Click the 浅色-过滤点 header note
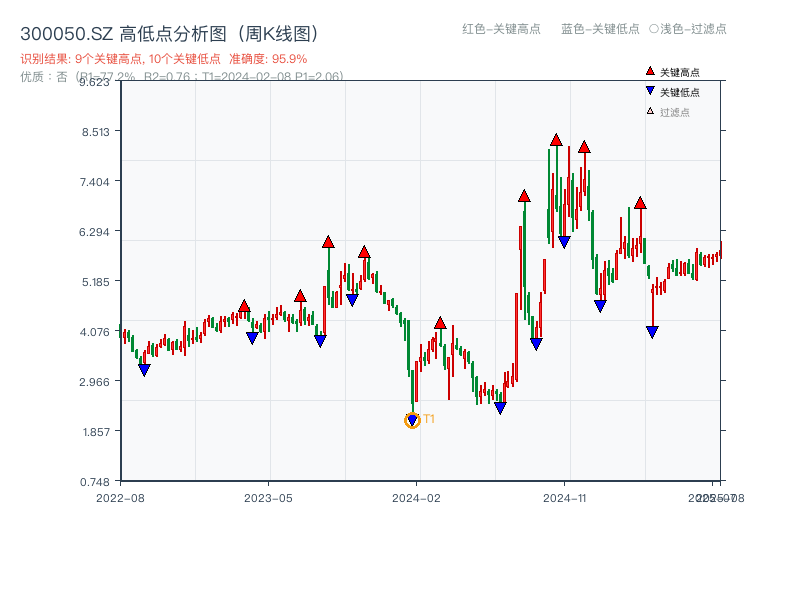800x600 pixels. click(688, 29)
